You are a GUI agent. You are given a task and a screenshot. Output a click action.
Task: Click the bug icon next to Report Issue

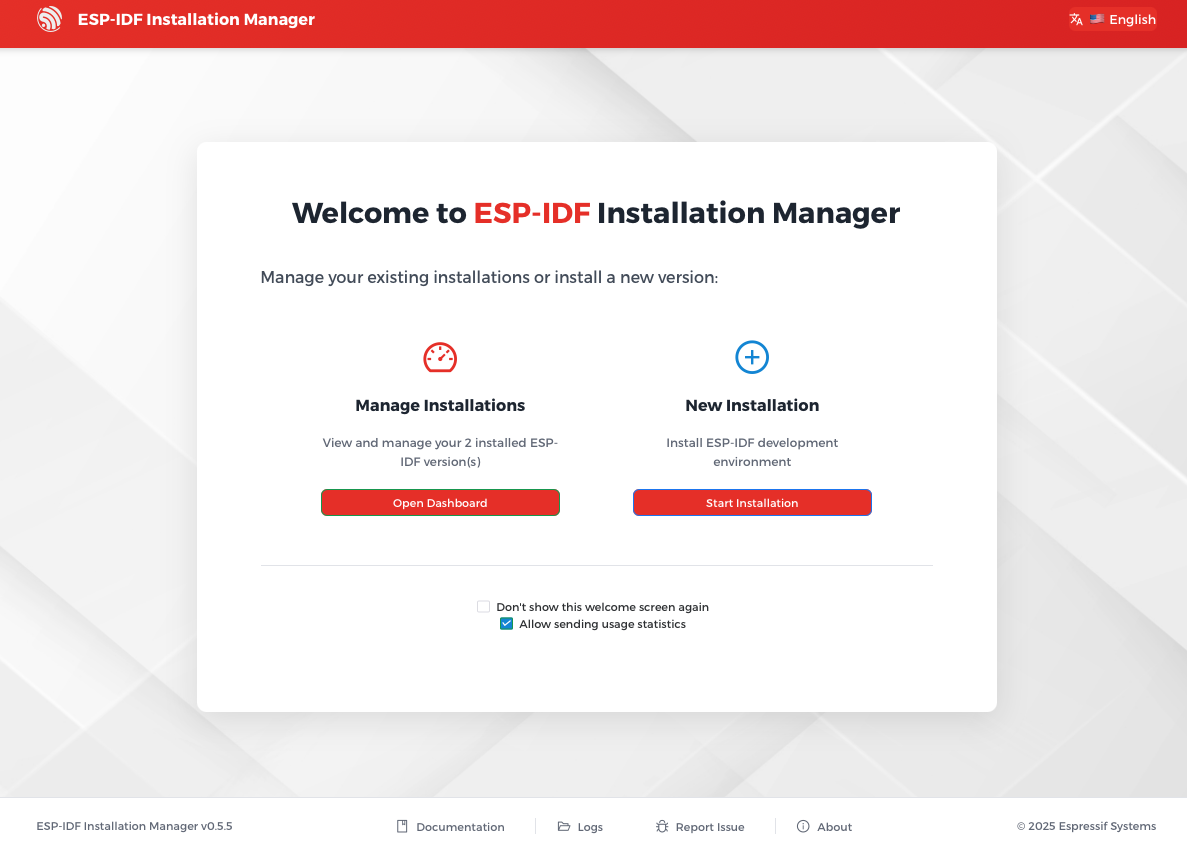coord(661,826)
